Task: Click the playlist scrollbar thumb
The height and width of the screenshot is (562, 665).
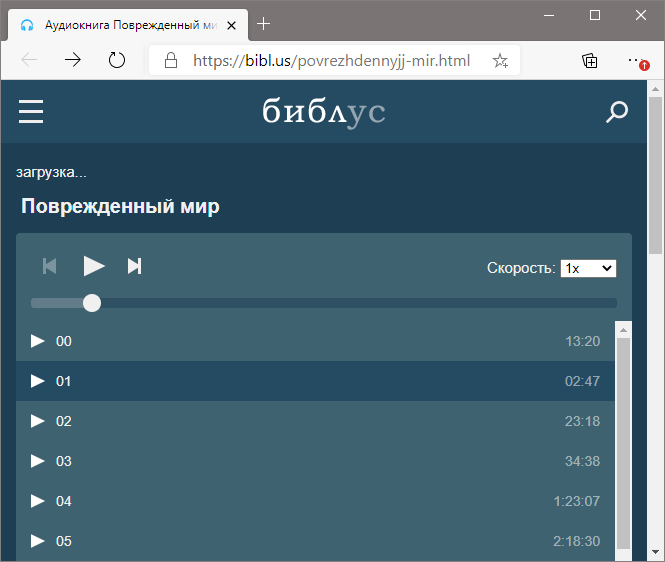Action: point(623,443)
